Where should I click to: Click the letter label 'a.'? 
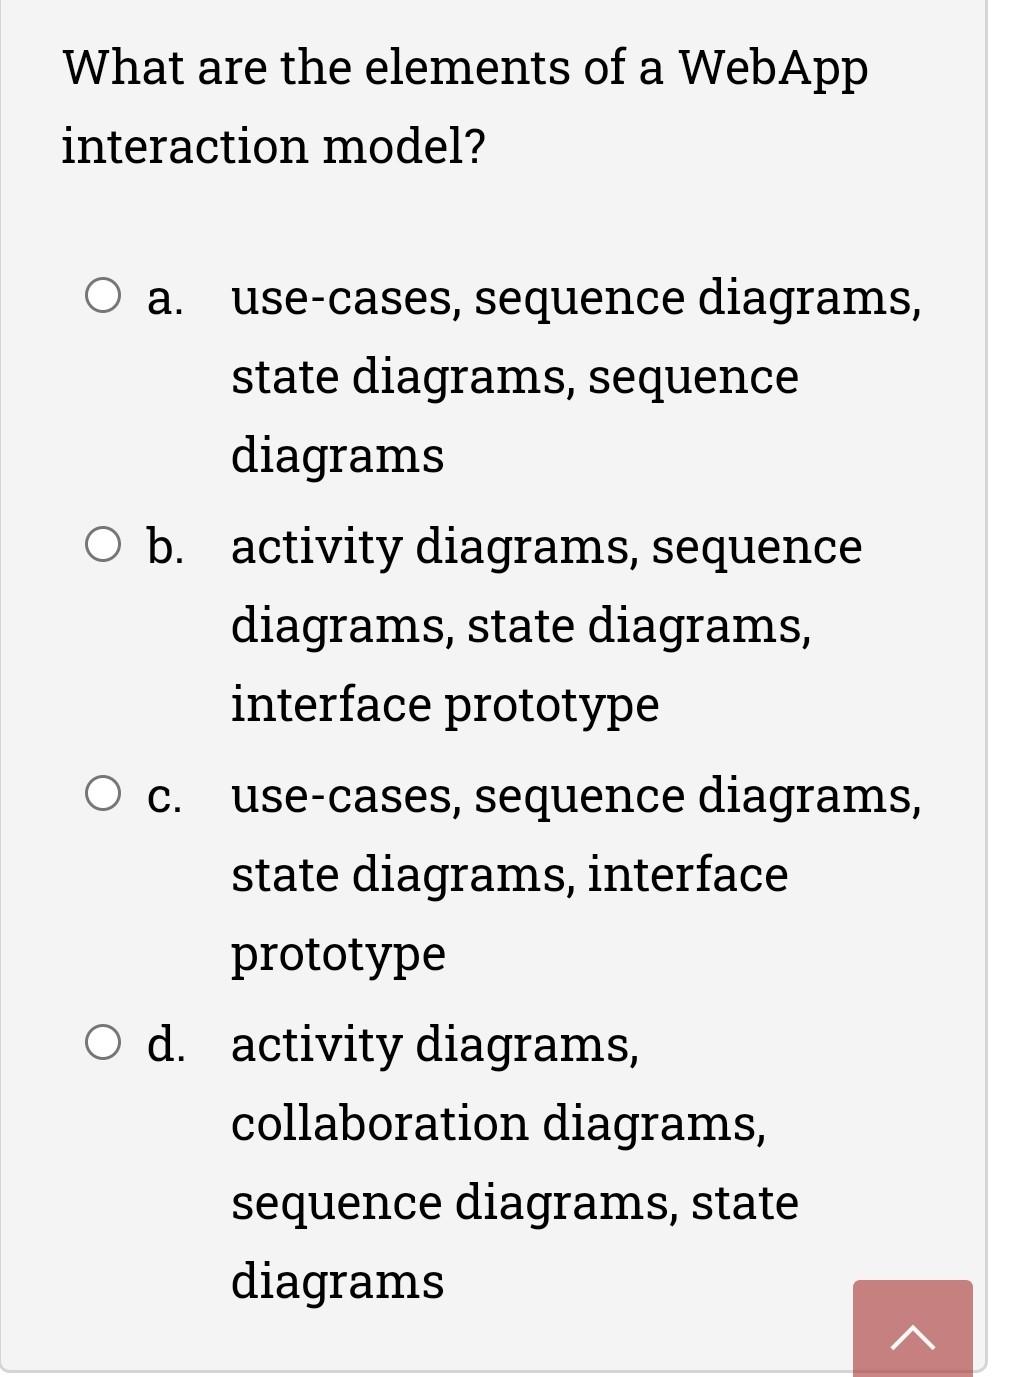coord(165,298)
